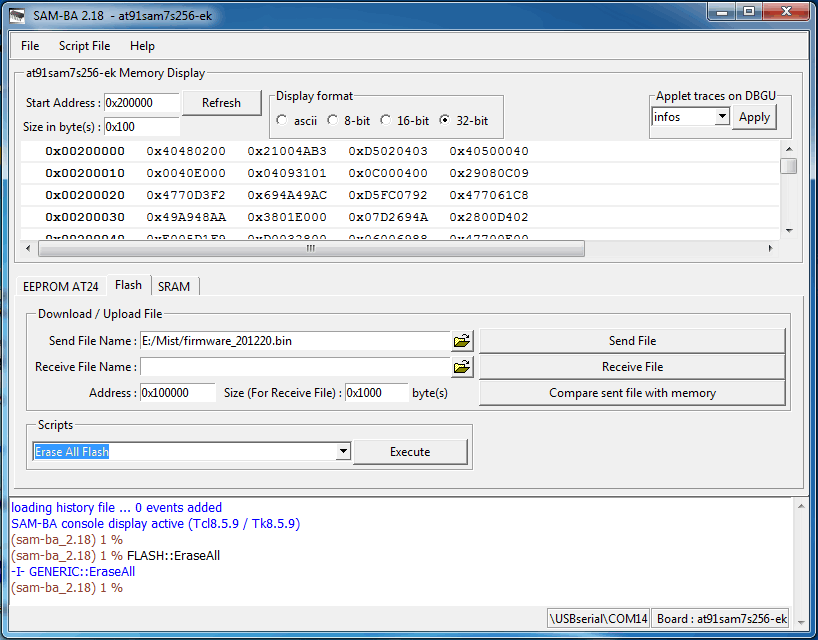Click memory address 0x00200030

pyautogui.click(x=85, y=217)
